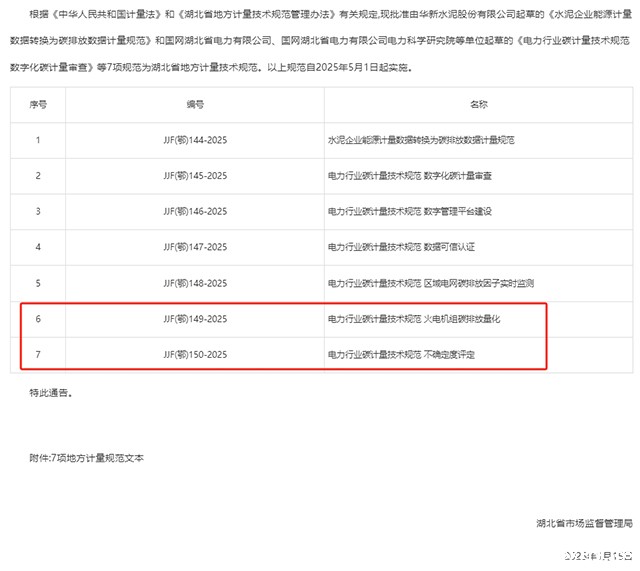Click the 数据可信认证 specification name
This screenshot has width=640, height=571.
[452, 247]
